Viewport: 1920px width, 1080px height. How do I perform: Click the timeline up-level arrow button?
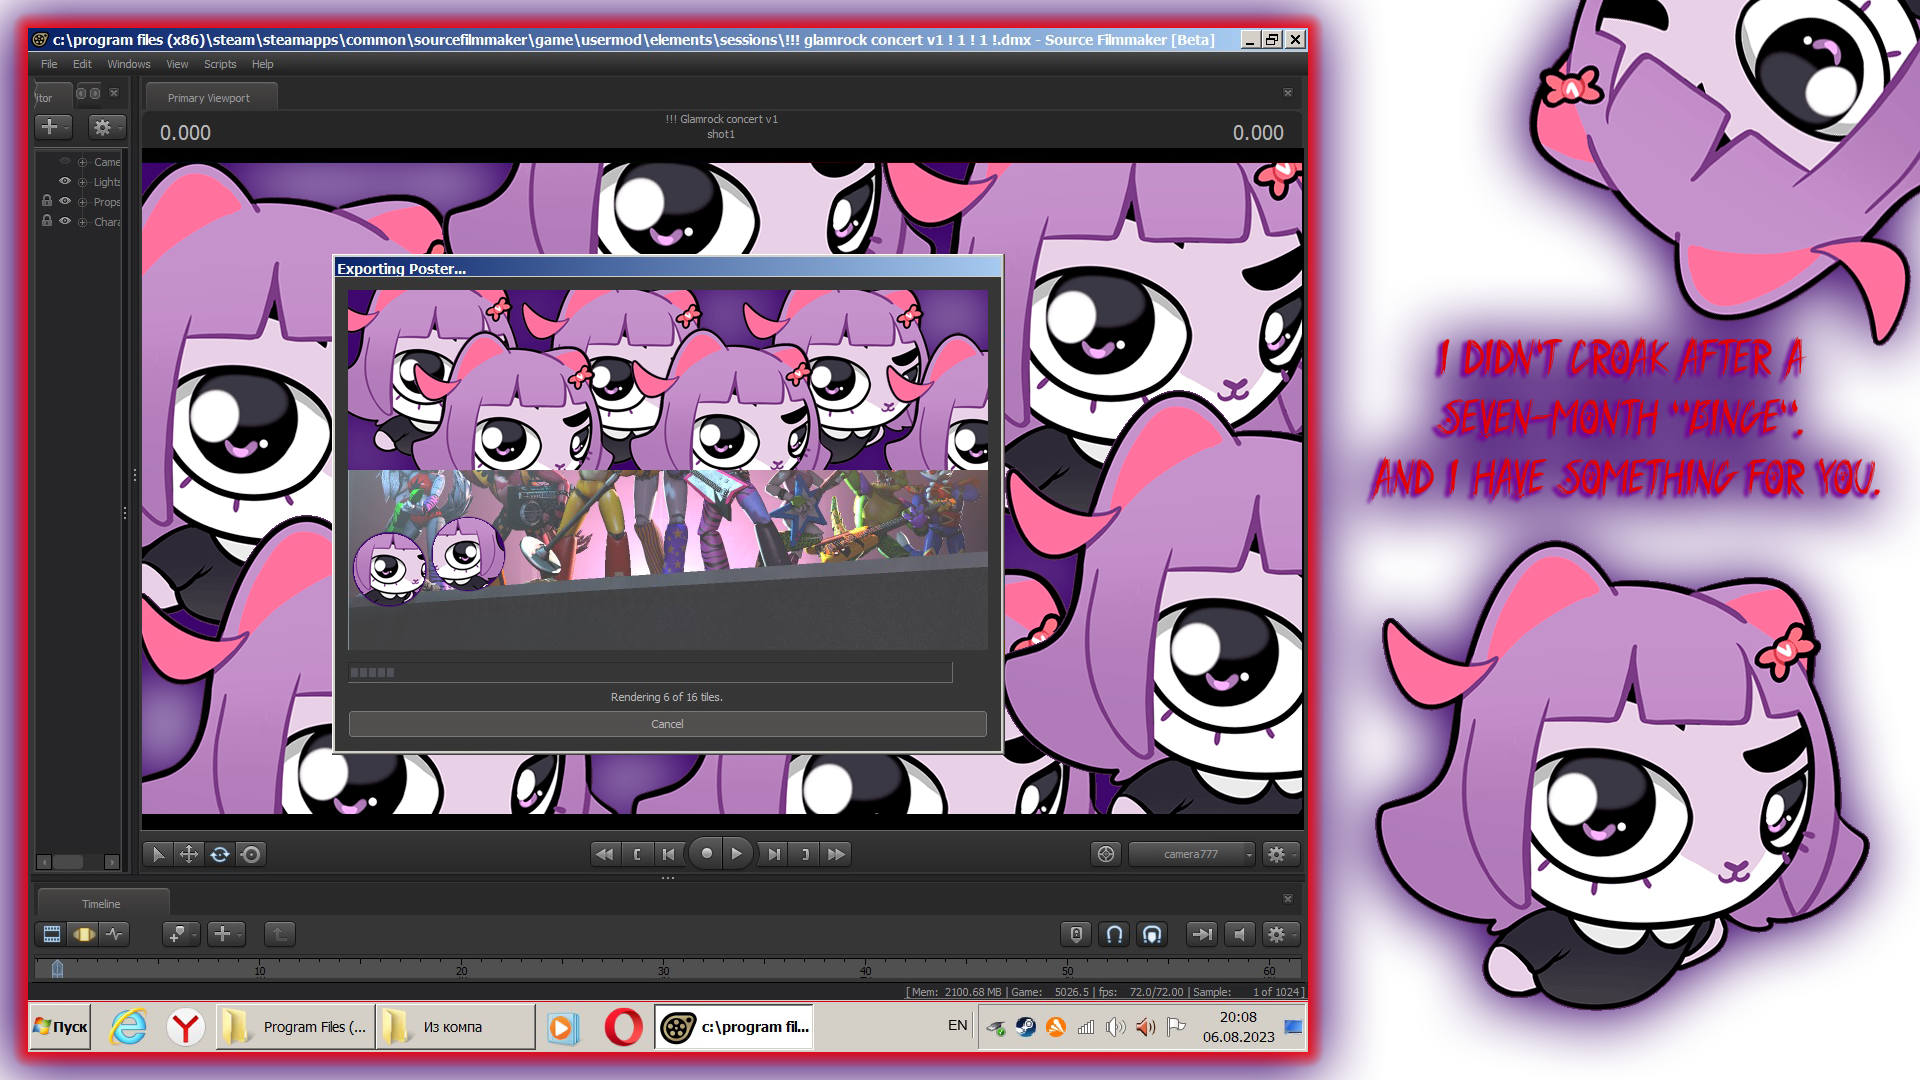[280, 934]
